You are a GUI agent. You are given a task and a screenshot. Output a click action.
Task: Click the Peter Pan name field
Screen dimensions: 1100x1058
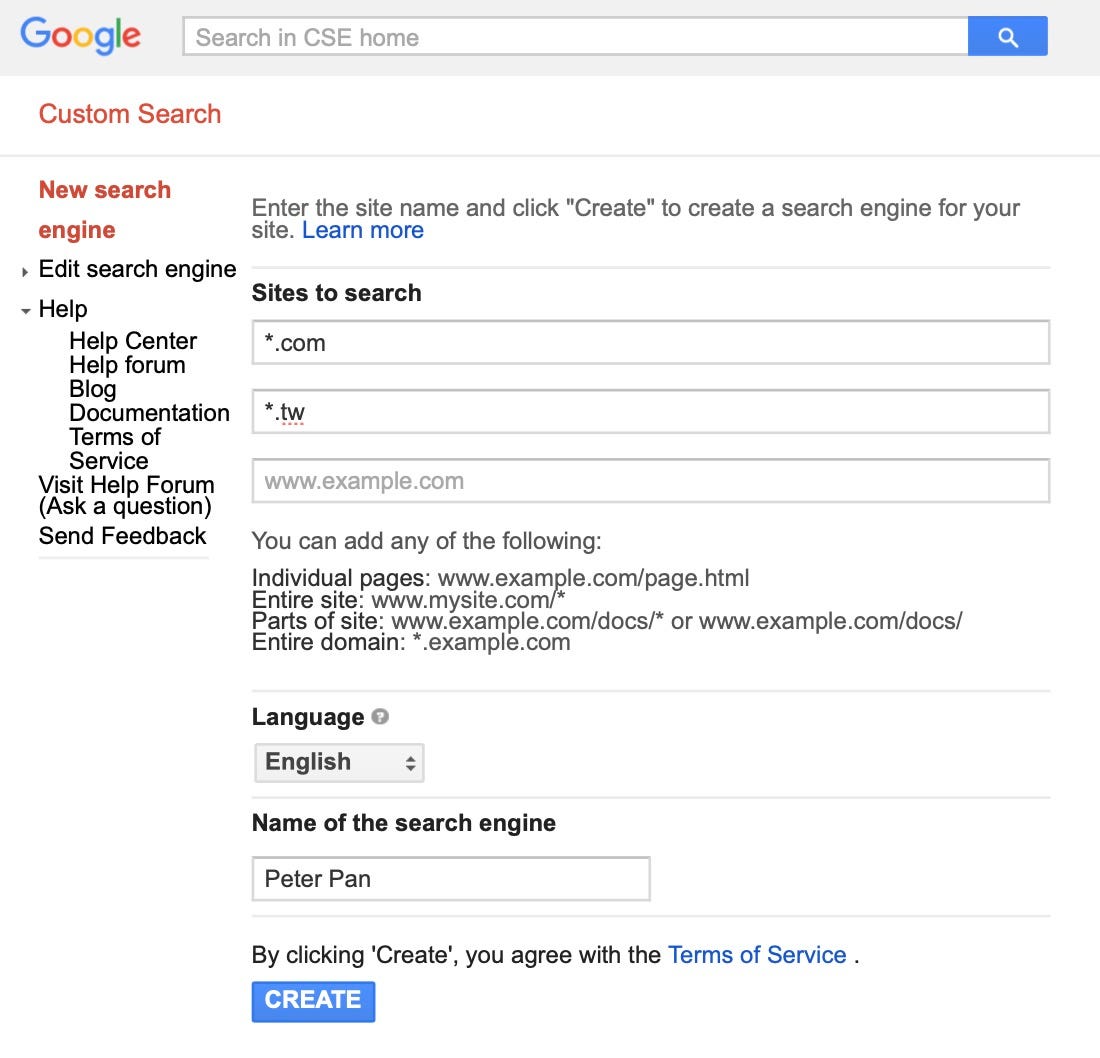[450, 879]
